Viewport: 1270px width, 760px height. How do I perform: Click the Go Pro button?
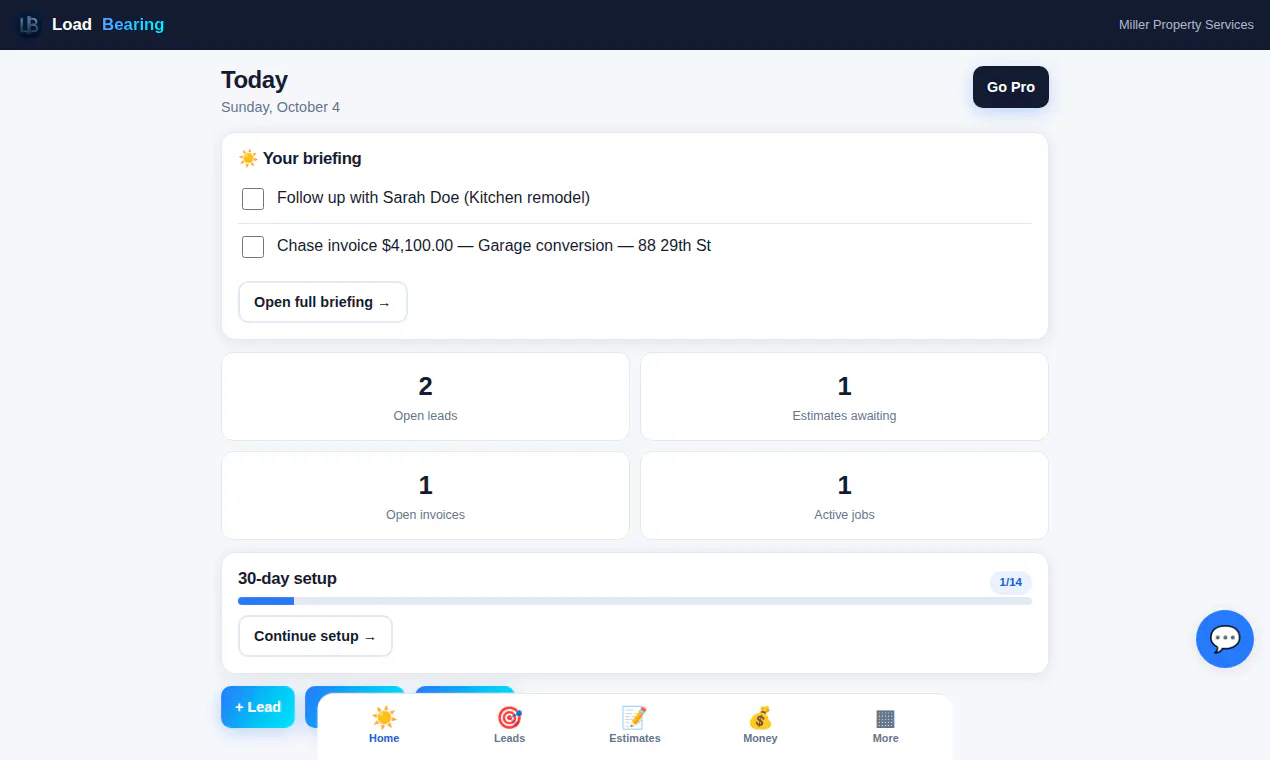1011,87
